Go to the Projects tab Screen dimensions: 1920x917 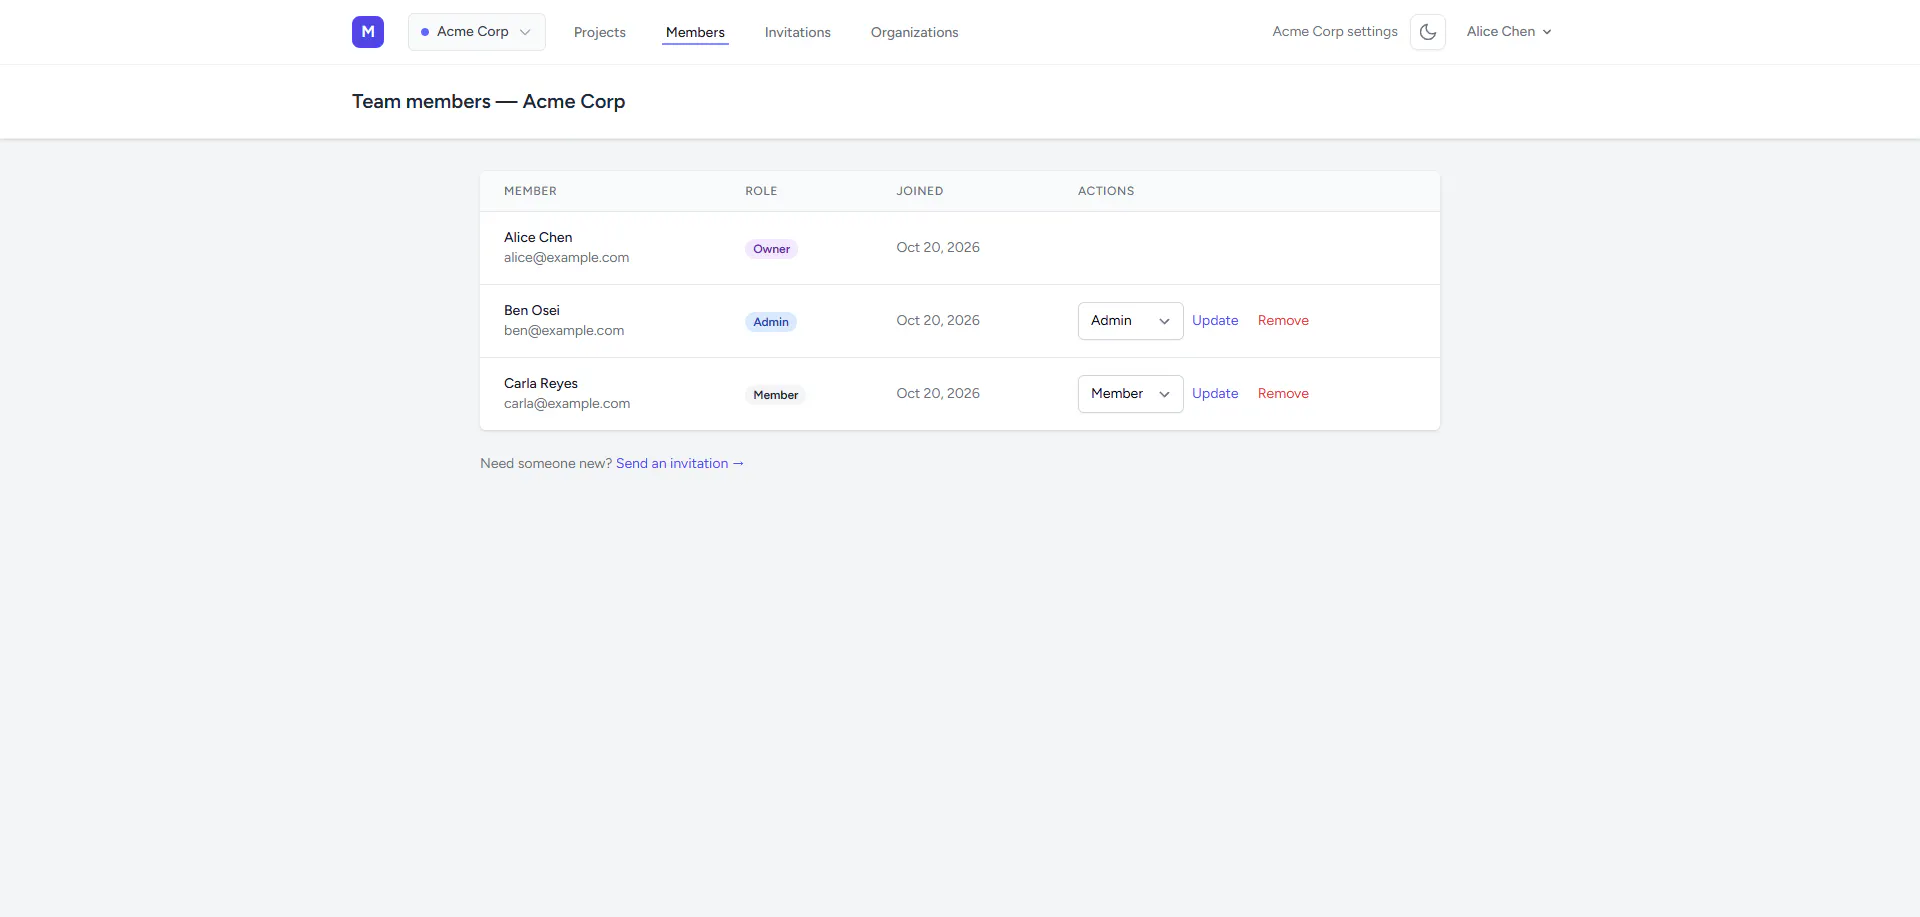click(x=600, y=32)
